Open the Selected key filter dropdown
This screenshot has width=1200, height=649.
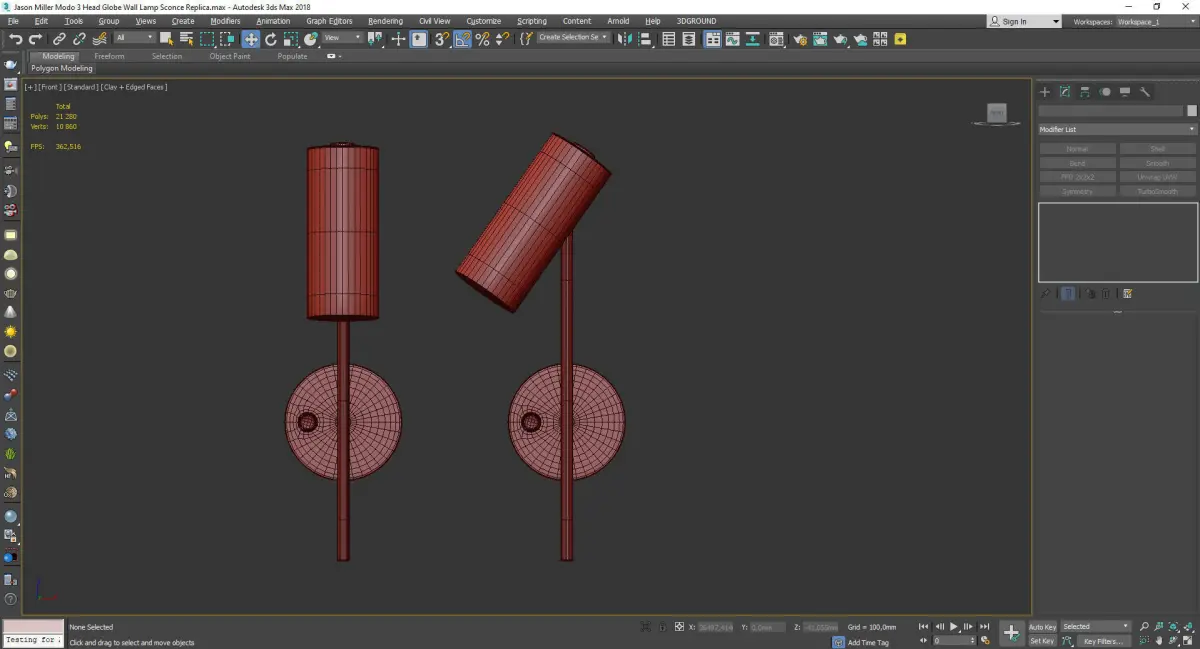point(1096,626)
